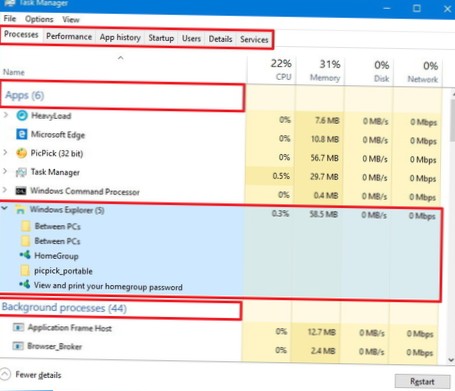This screenshot has height=391, width=455.
Task: Click the 0.3% CPU value
Action: [x=280, y=213]
